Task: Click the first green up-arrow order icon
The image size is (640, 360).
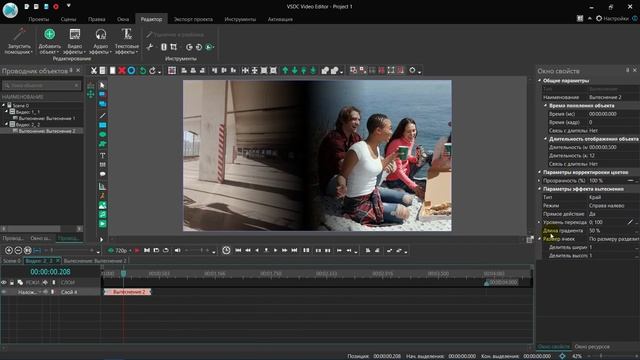Action: pyautogui.click(x=285, y=71)
